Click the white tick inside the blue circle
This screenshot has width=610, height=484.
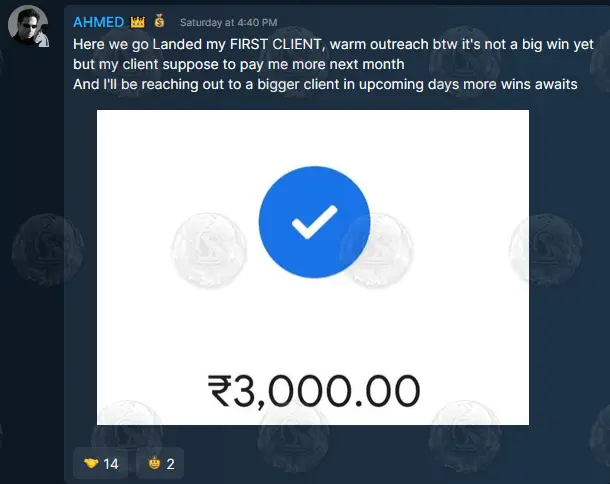(314, 221)
